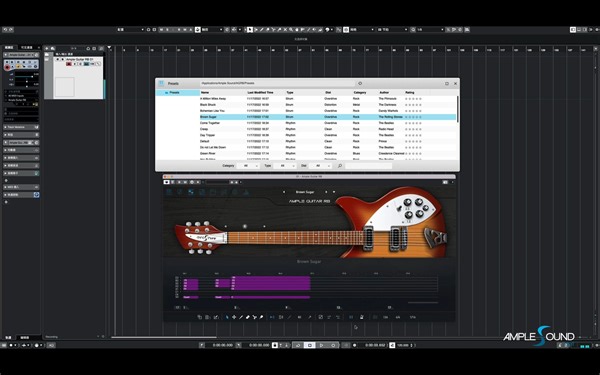Image resolution: width=600 pixels, height=375 pixels.
Task: Click the refresh icon in the Presets window header
Action: pyautogui.click(x=360, y=83)
